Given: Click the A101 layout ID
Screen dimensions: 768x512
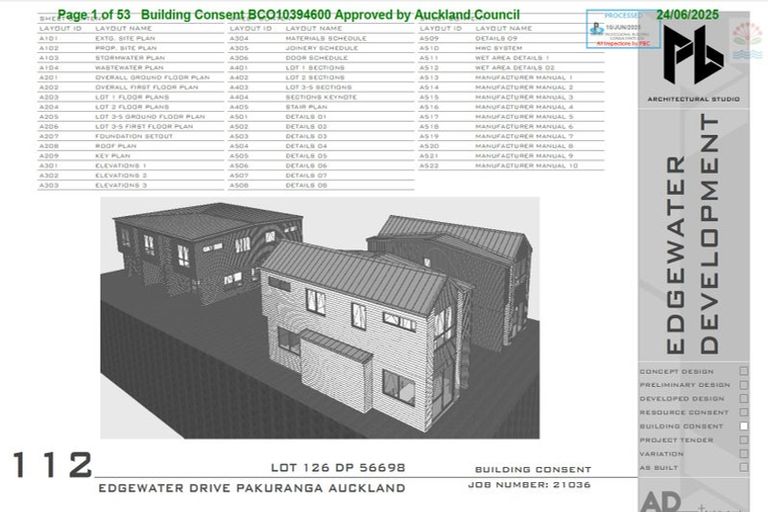Looking at the screenshot, I should 49,38.
